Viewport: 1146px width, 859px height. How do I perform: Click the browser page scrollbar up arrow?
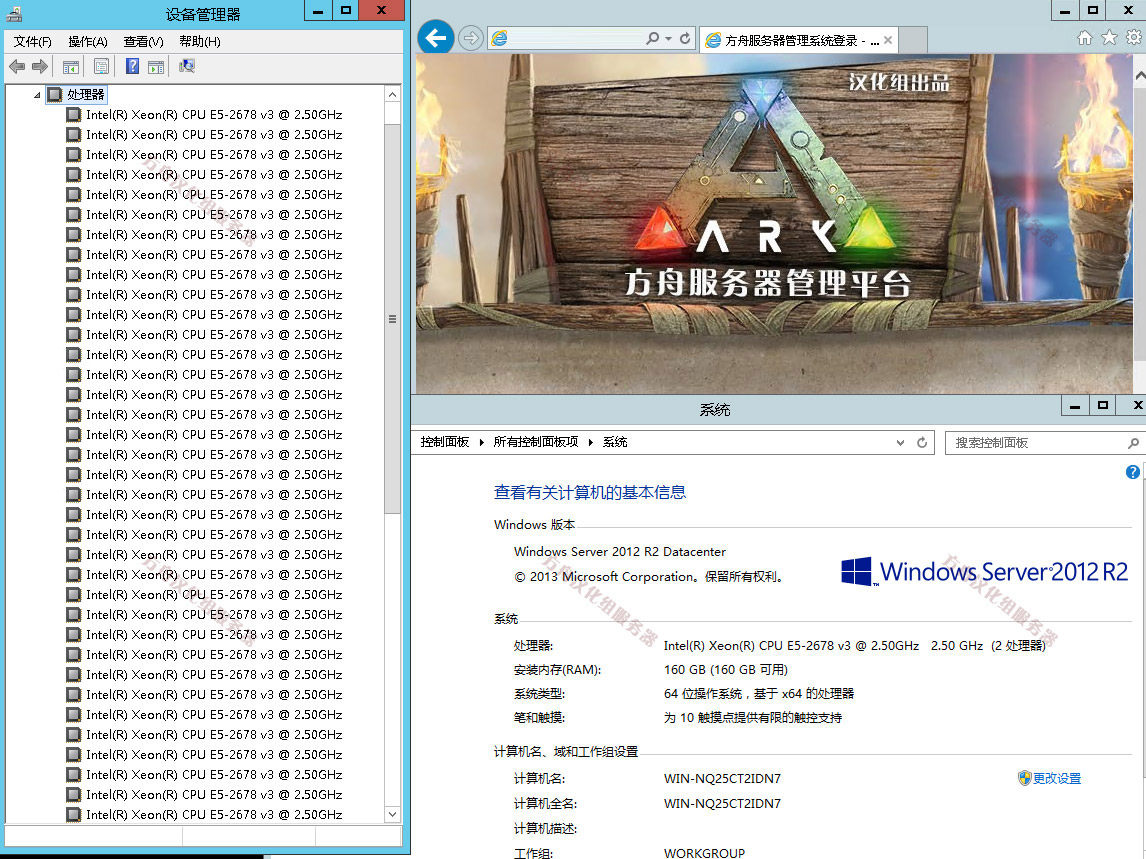pos(1139,75)
